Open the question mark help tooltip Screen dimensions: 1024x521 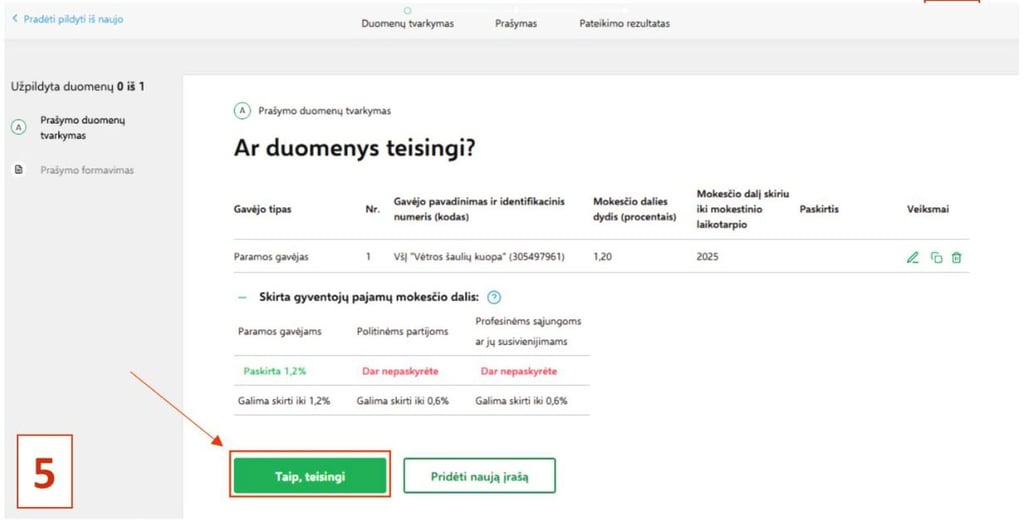[x=494, y=297]
